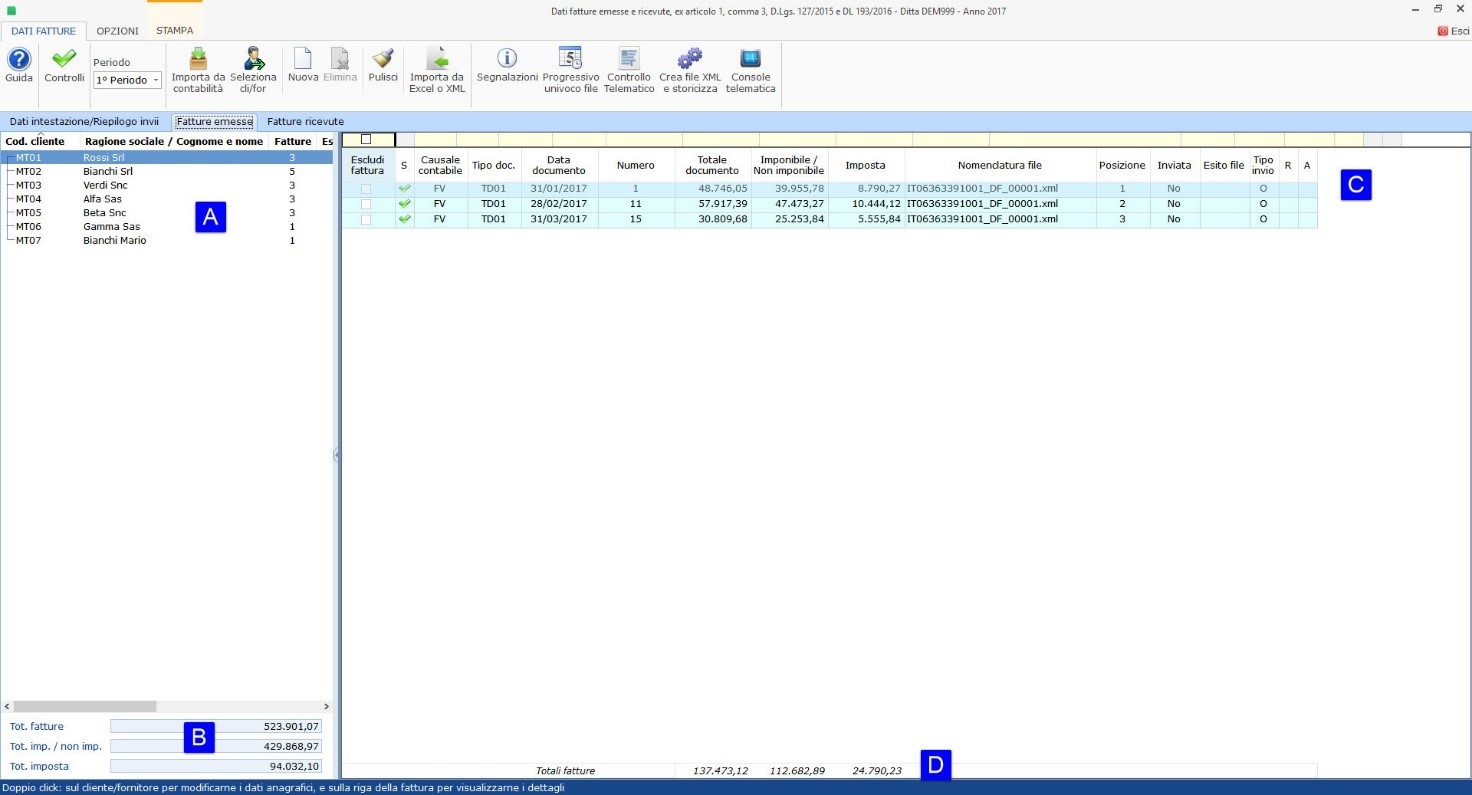Click Tot. imp. / non imp. field 429.868,97
This screenshot has height=795, width=1472.
tap(216, 746)
